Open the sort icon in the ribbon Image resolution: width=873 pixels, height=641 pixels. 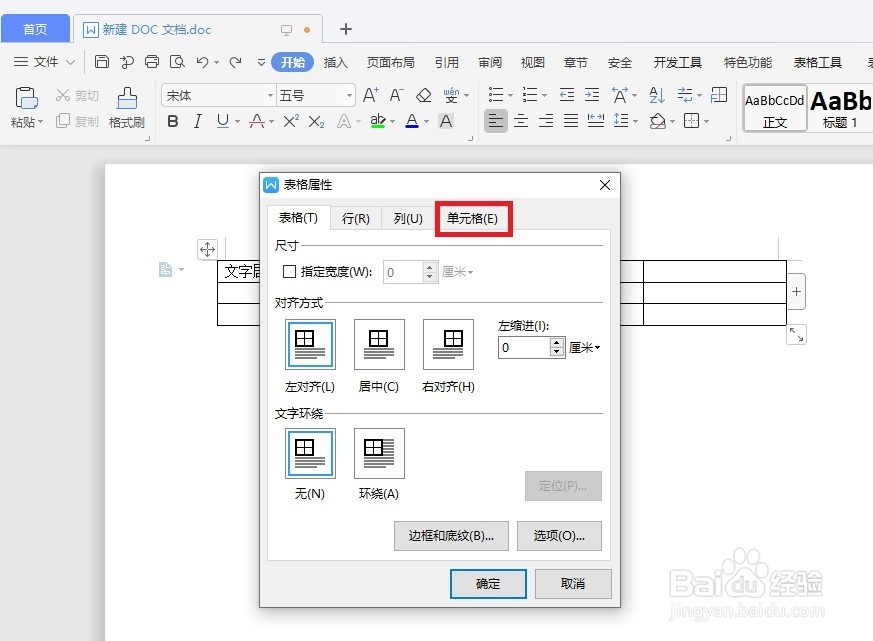656,94
